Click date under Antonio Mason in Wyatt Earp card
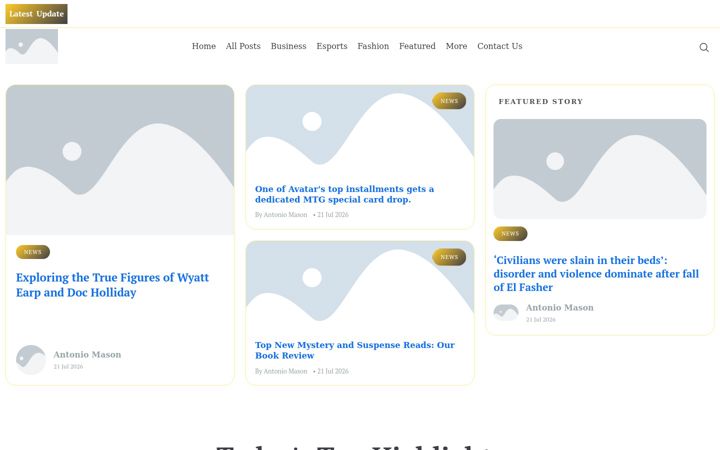Image resolution: width=720 pixels, height=450 pixels. point(68,366)
